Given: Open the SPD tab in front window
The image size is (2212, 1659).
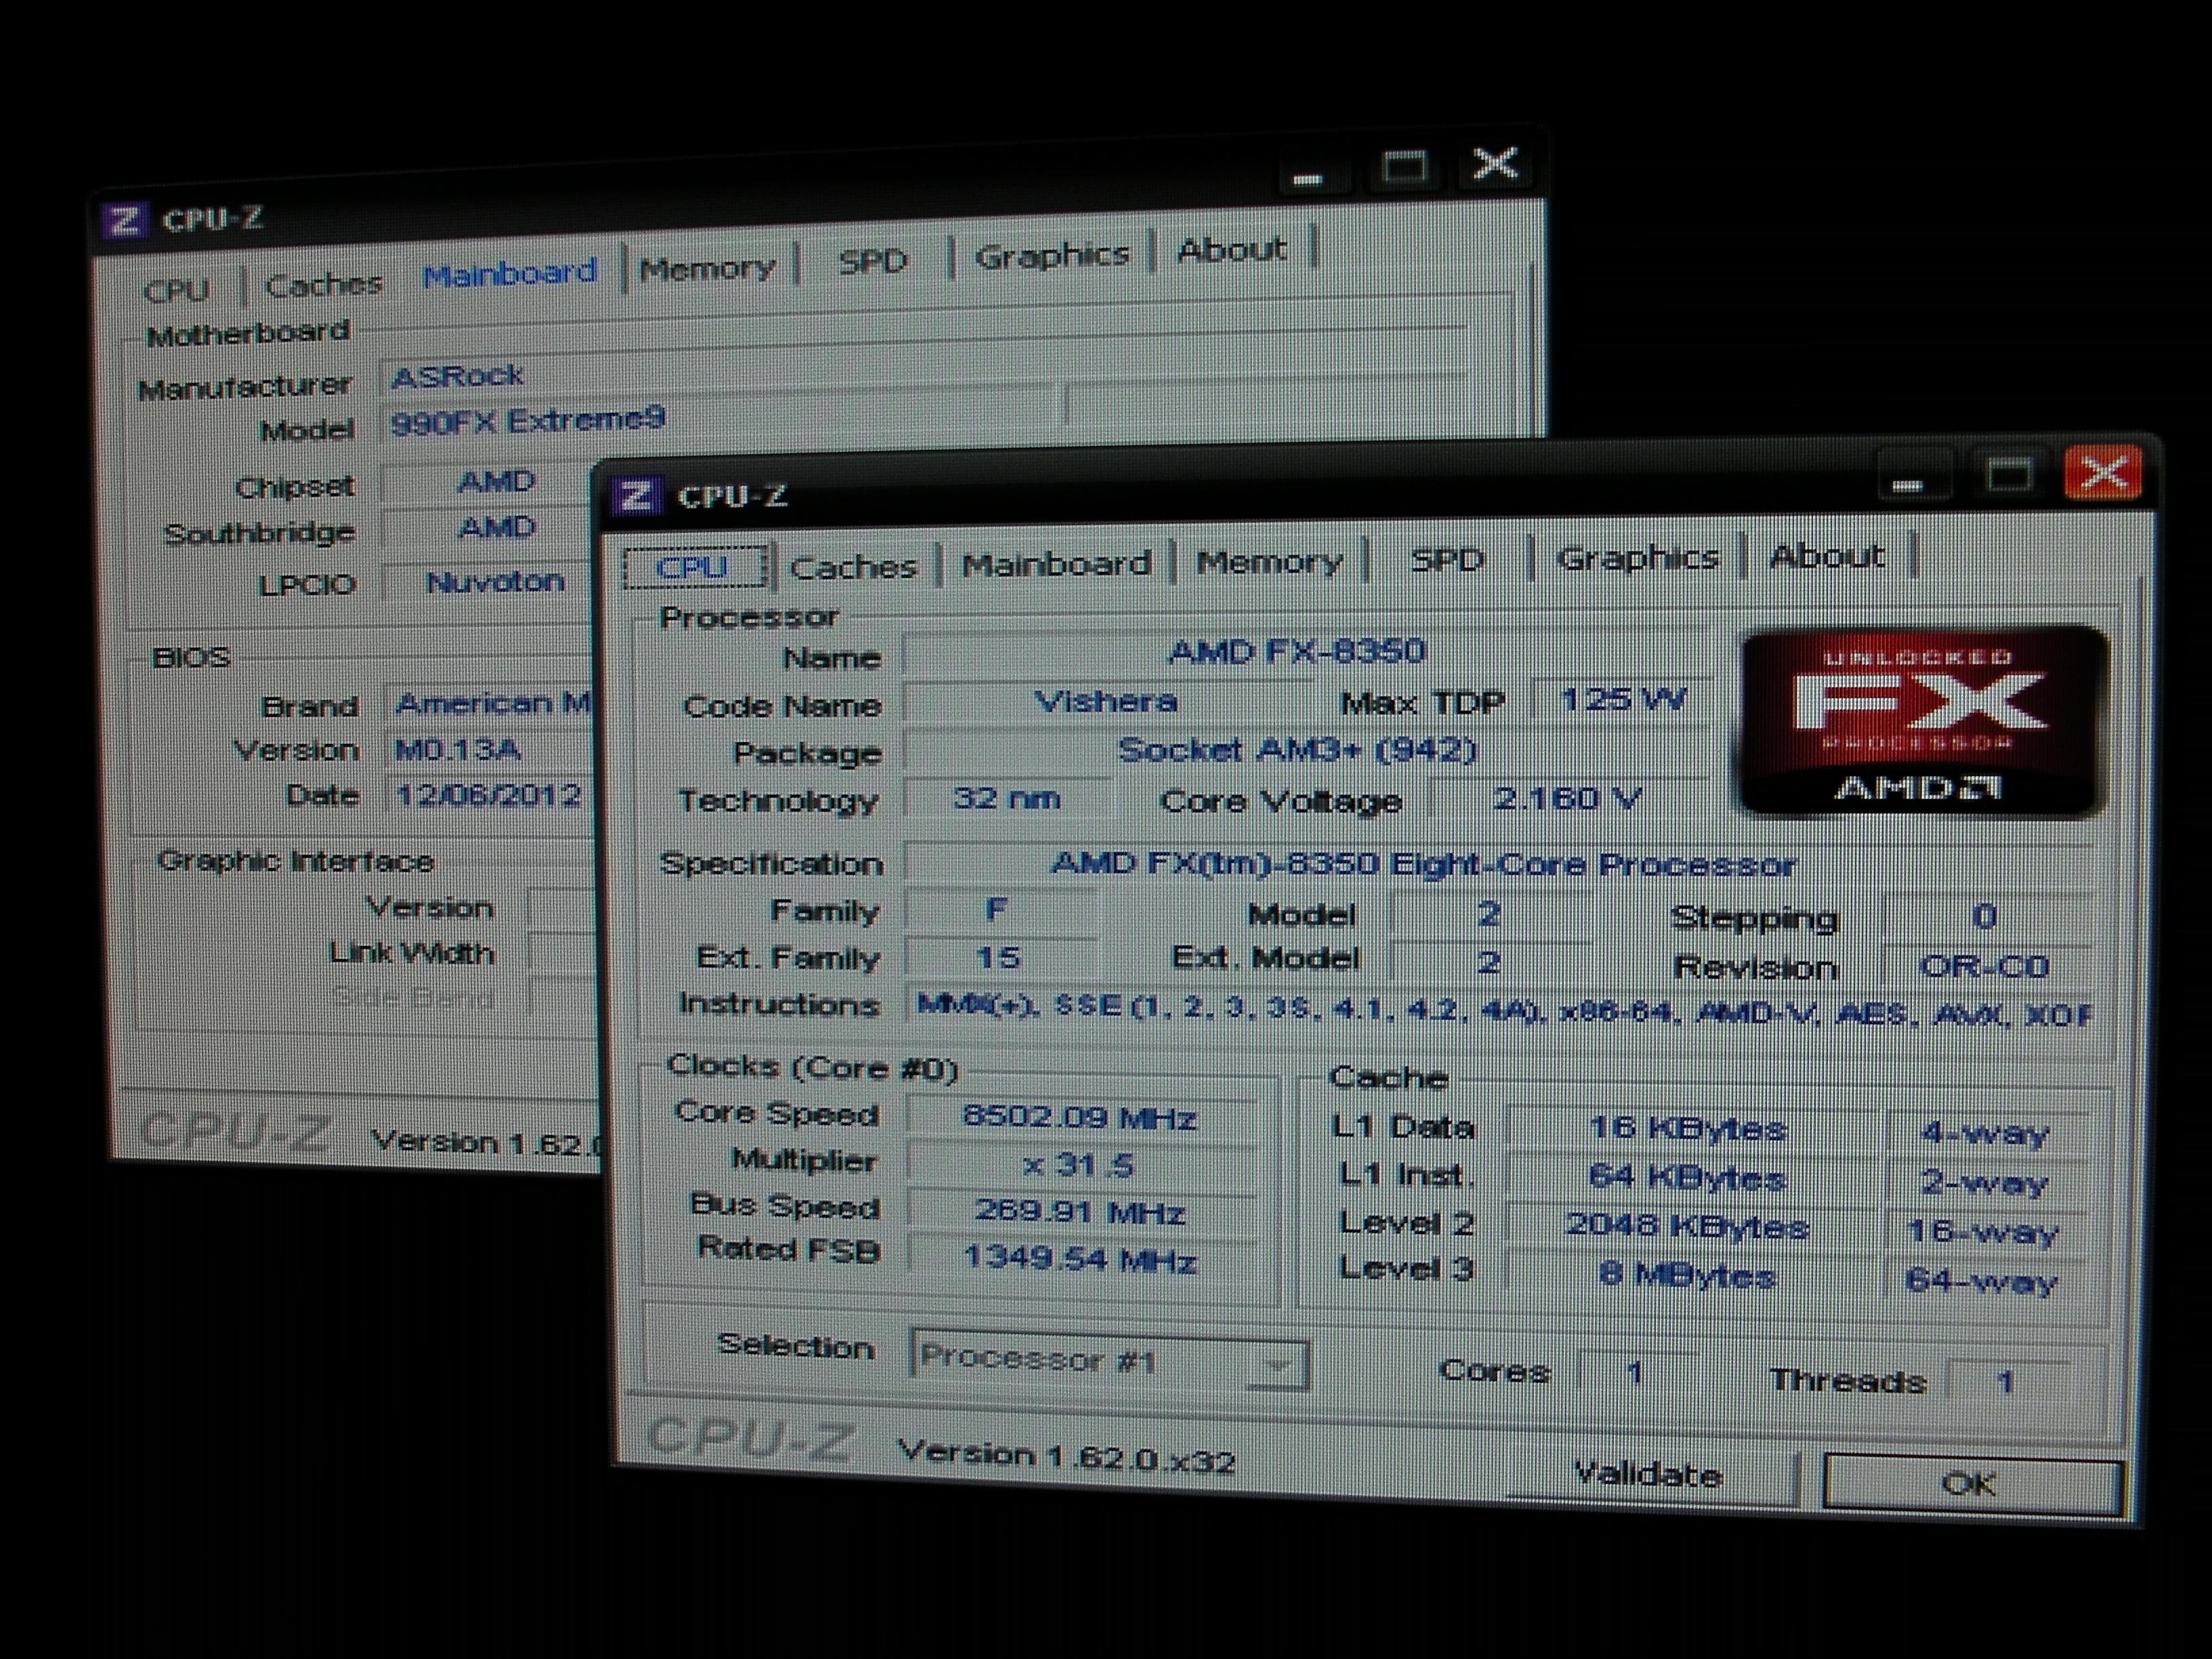Looking at the screenshot, I should [x=1447, y=560].
